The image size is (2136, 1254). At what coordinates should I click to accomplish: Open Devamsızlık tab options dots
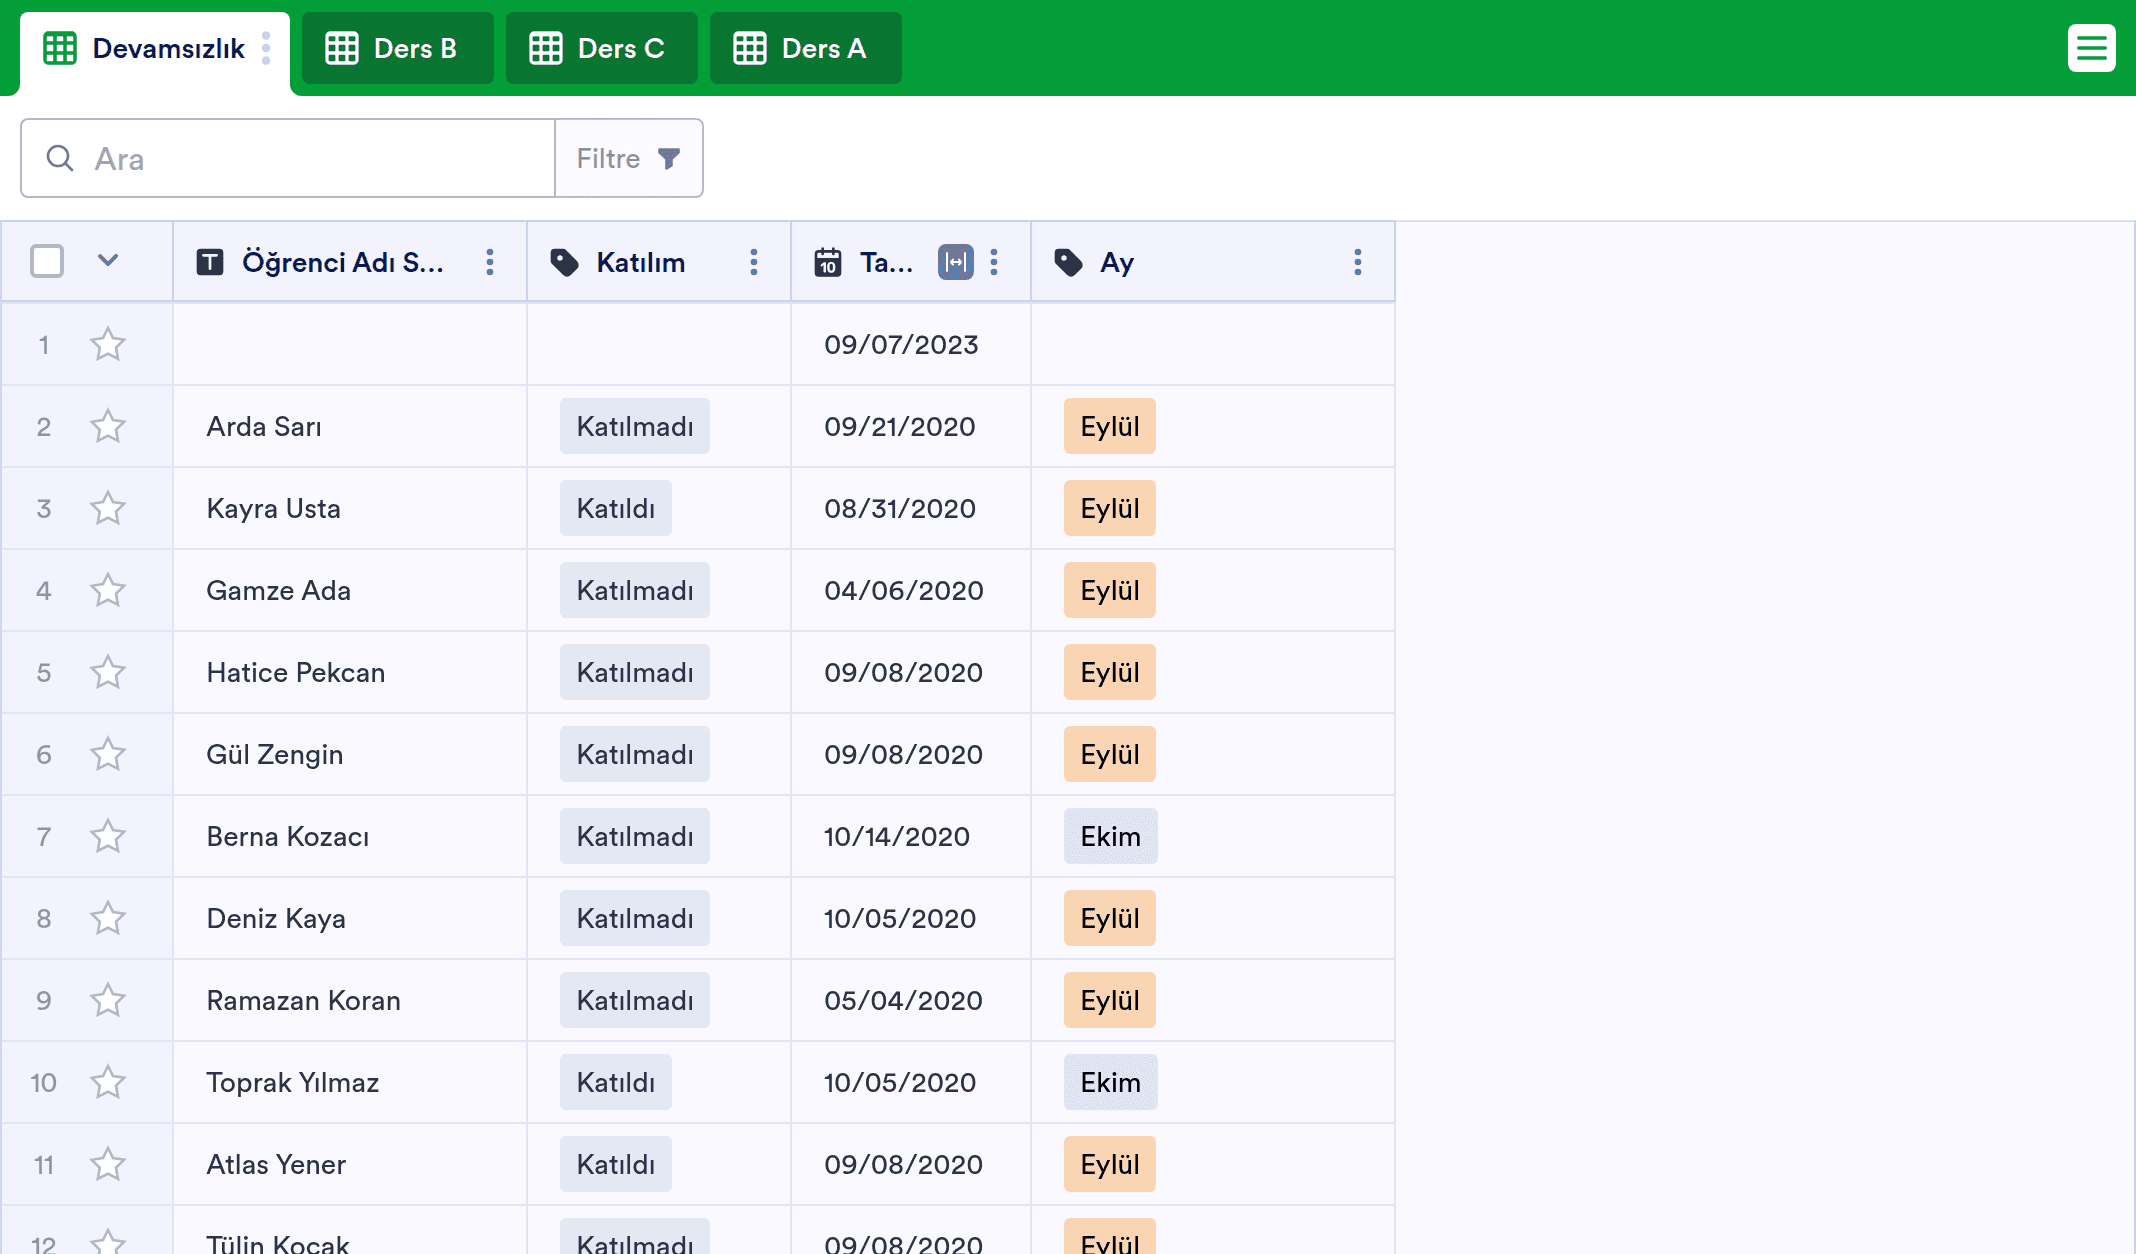pyautogui.click(x=266, y=48)
